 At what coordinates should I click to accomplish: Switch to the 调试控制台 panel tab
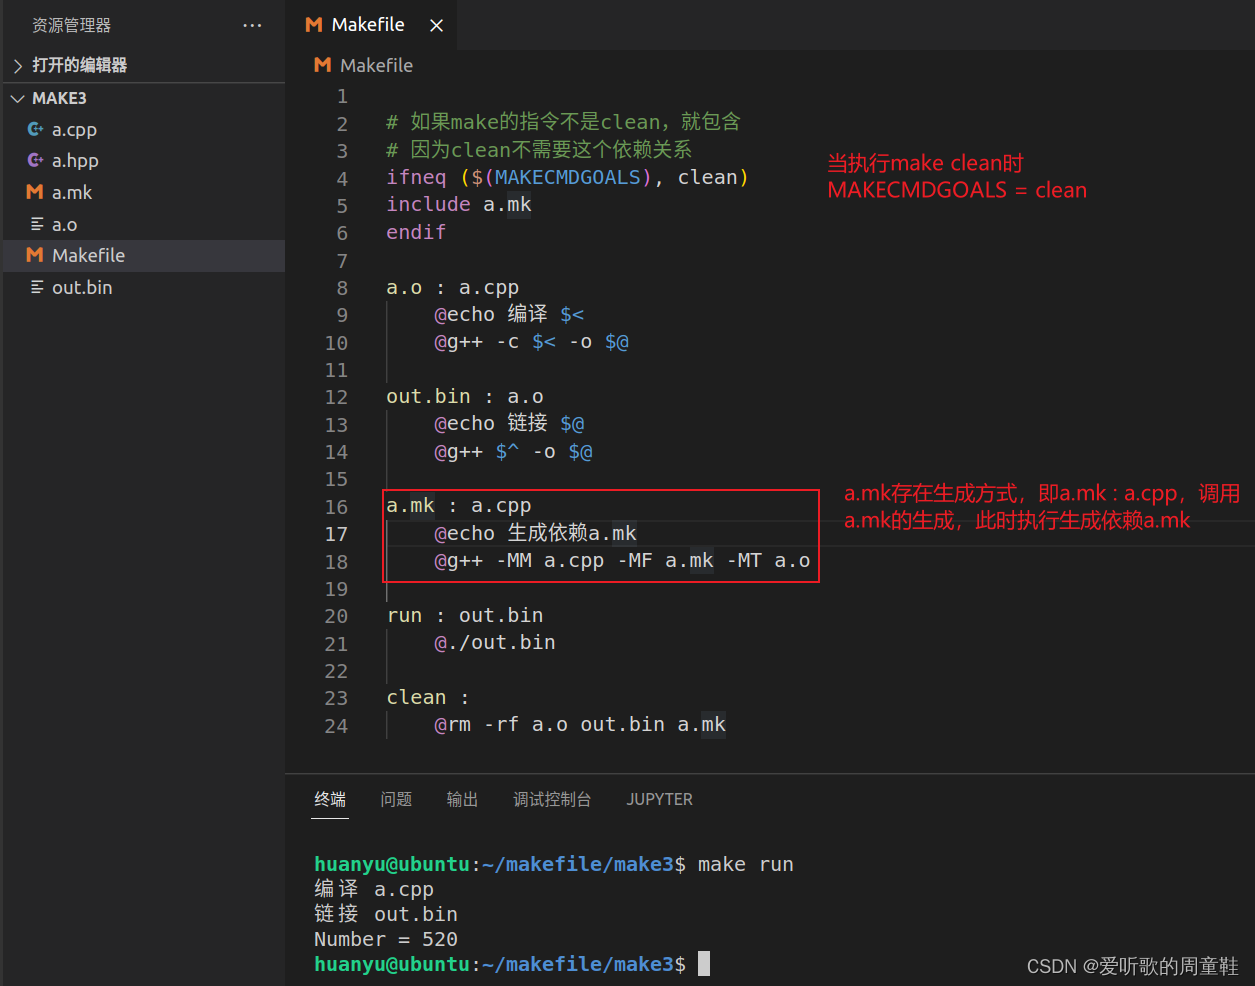tap(552, 799)
